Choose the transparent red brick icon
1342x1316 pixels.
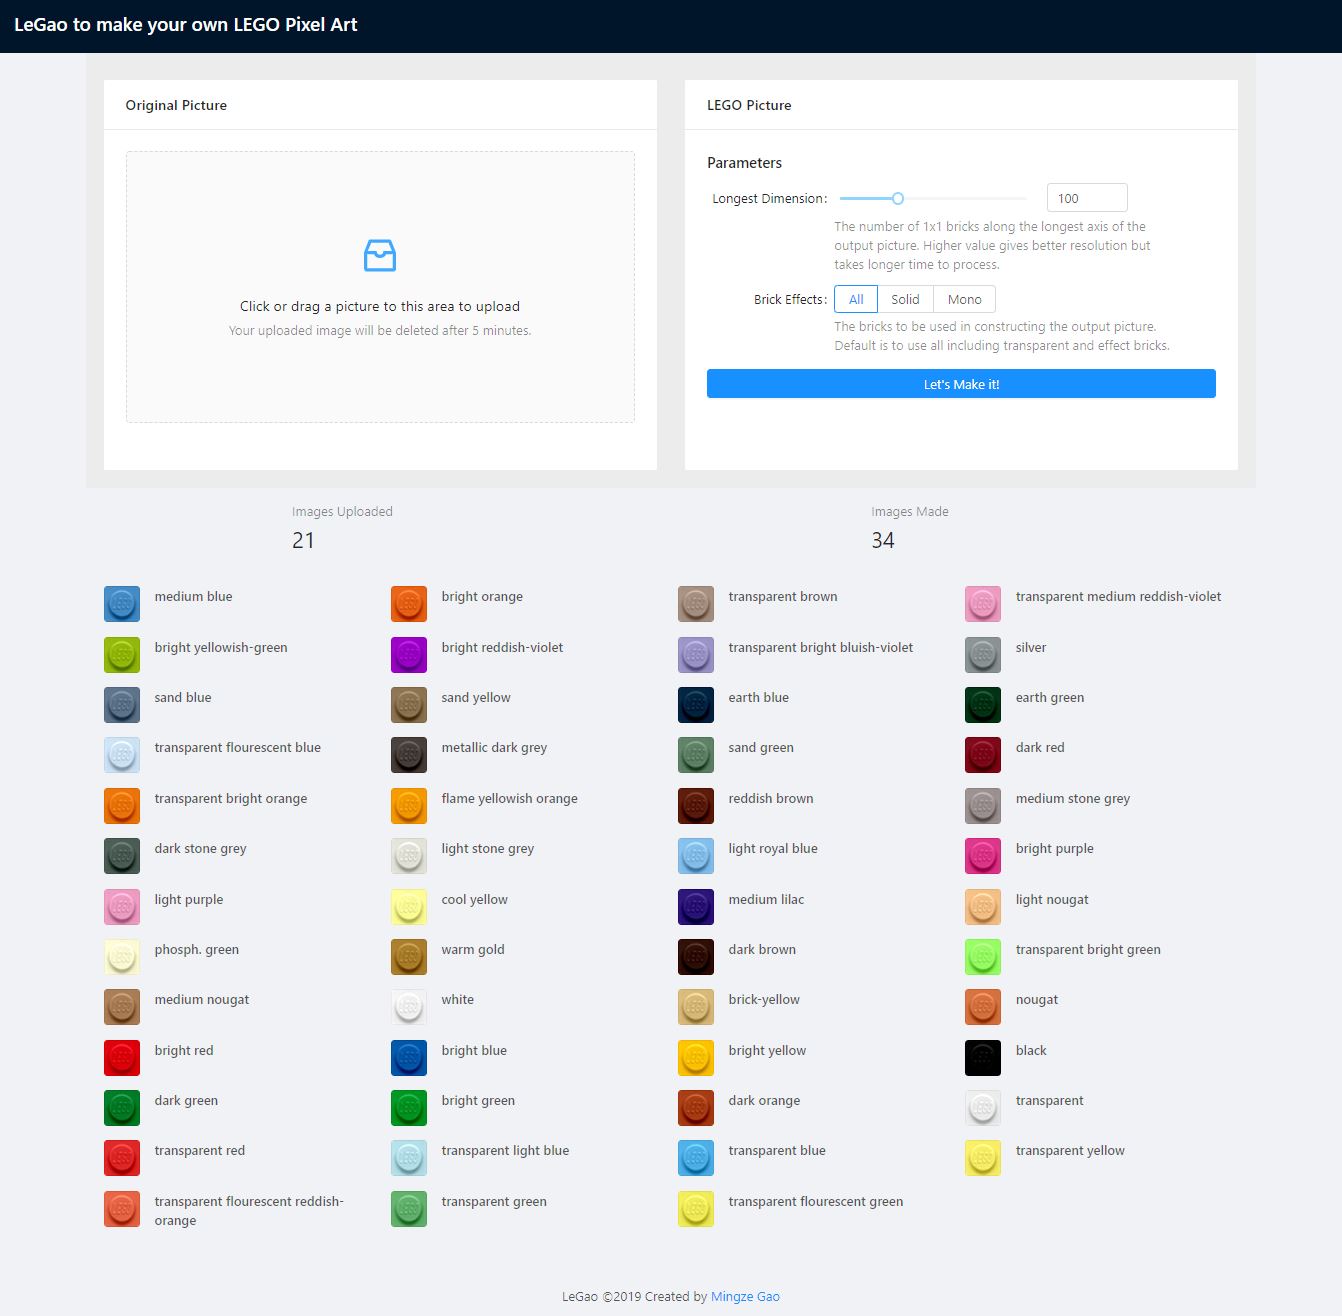coord(122,1158)
